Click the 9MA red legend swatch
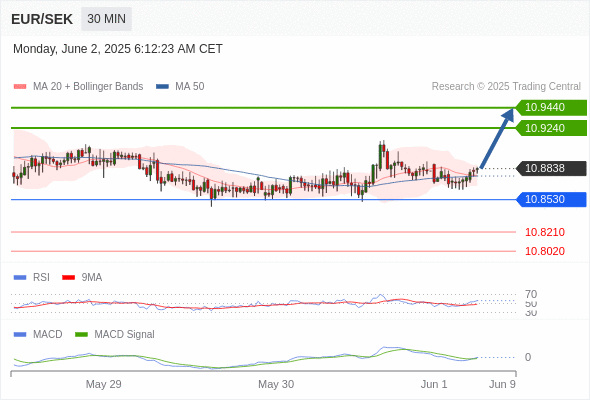 pos(68,278)
